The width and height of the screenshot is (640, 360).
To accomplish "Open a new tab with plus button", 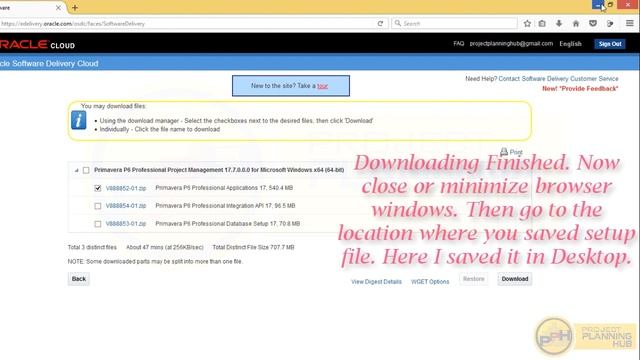I will pos(75,8).
